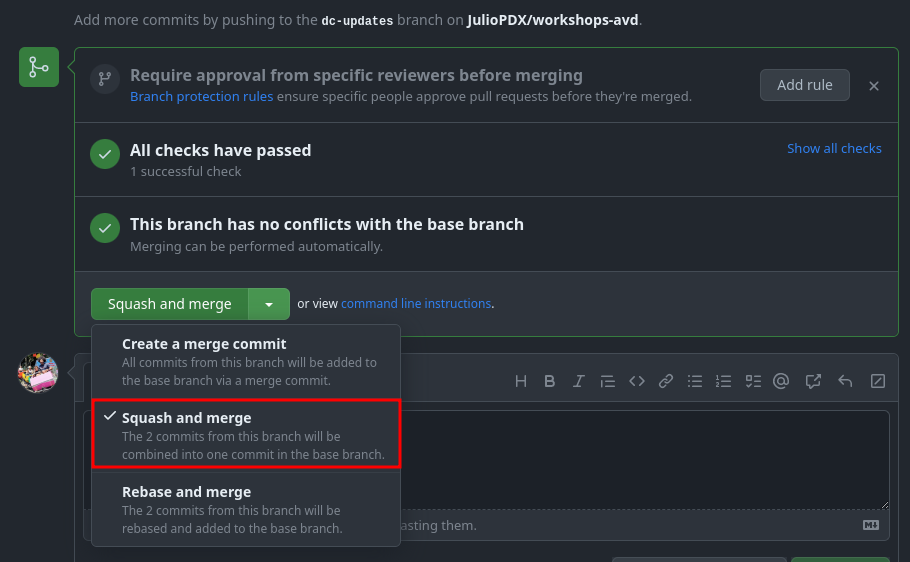
Task: Insert a quote block in the comment
Action: [x=607, y=381]
